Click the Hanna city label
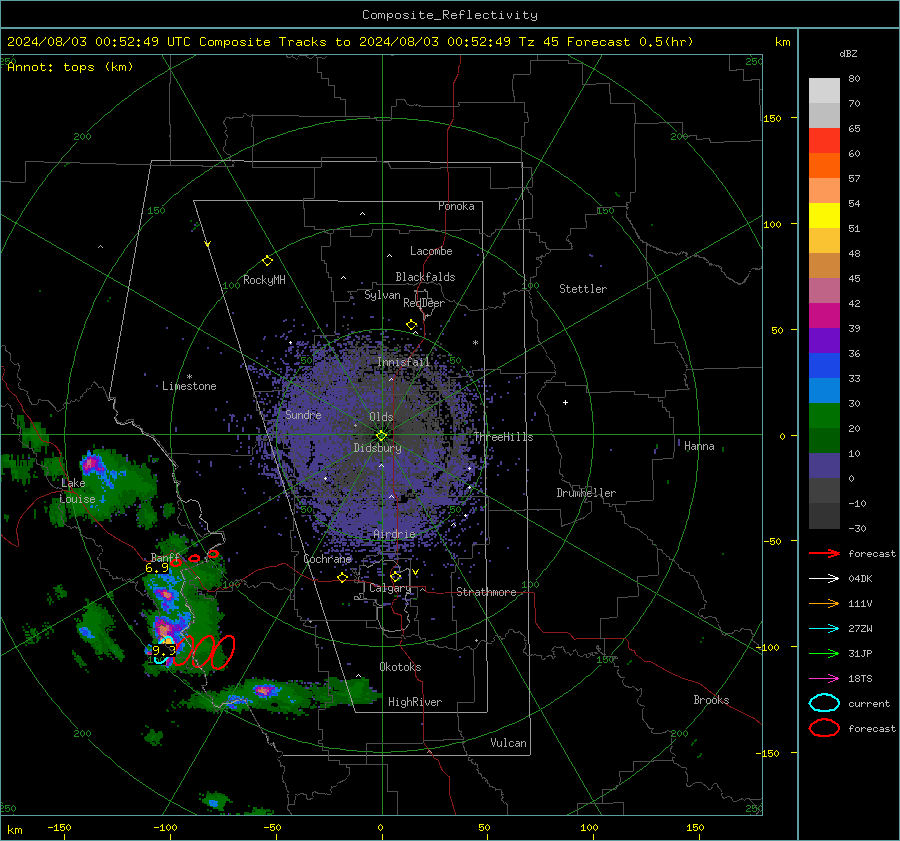900x841 pixels. pyautogui.click(x=699, y=446)
